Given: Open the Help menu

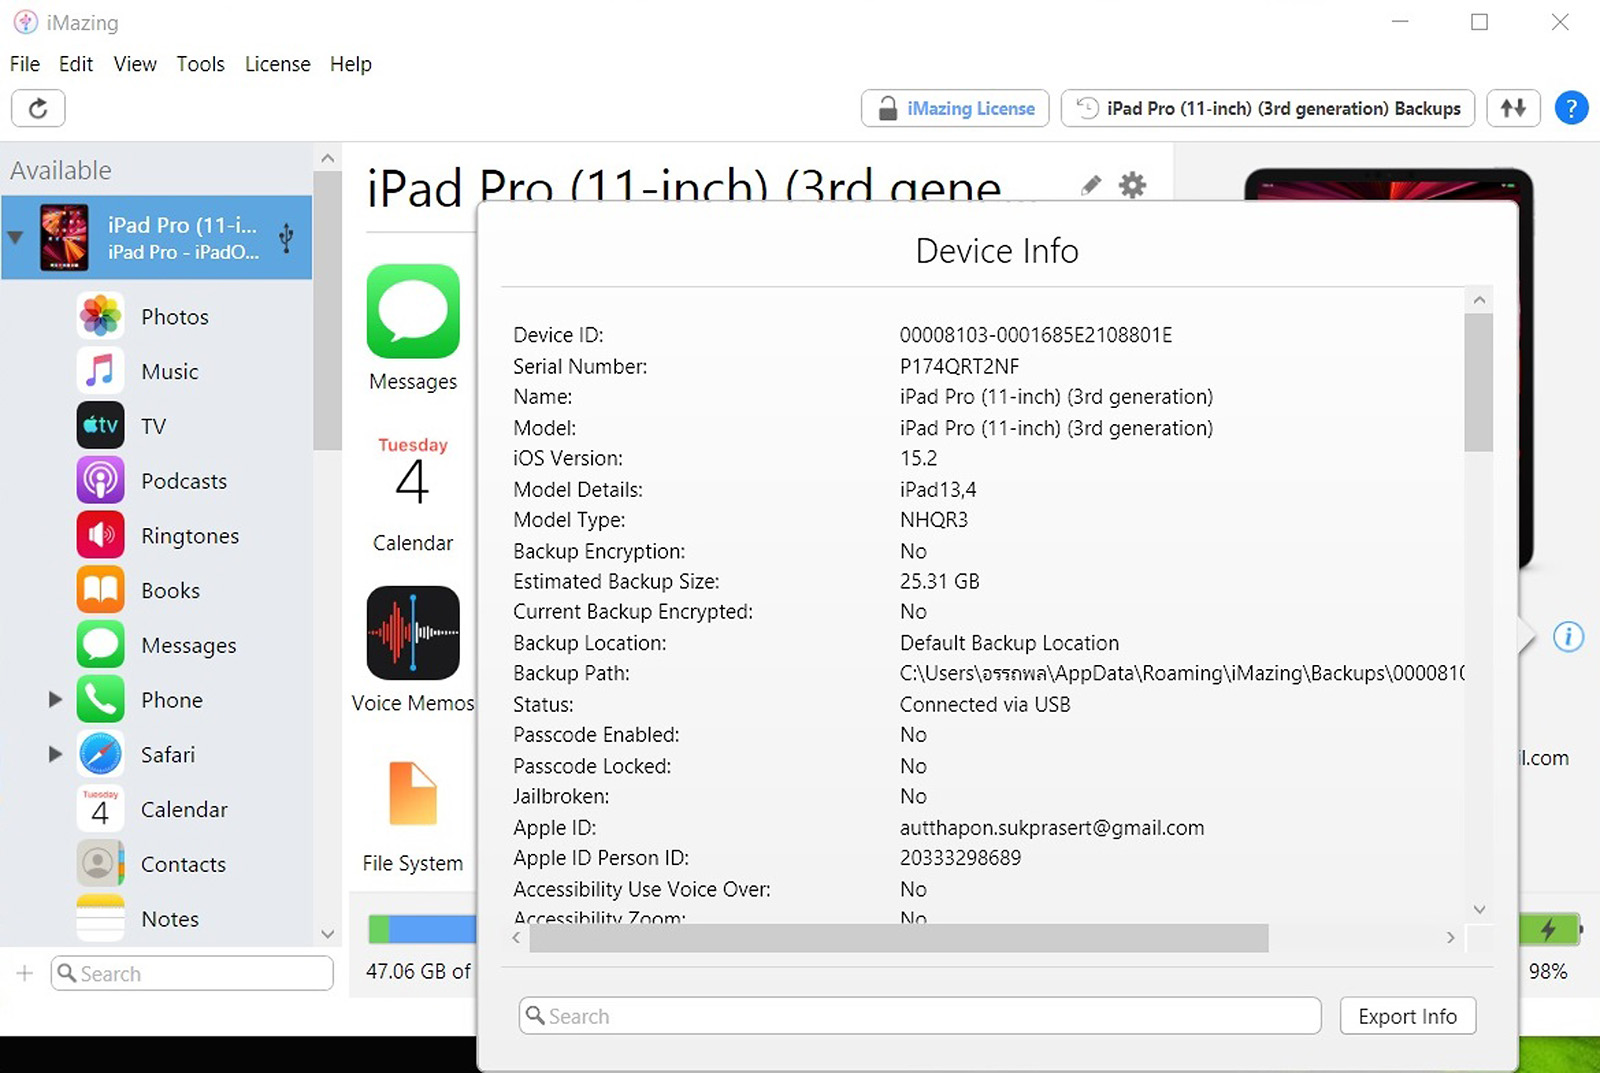Looking at the screenshot, I should 351,64.
